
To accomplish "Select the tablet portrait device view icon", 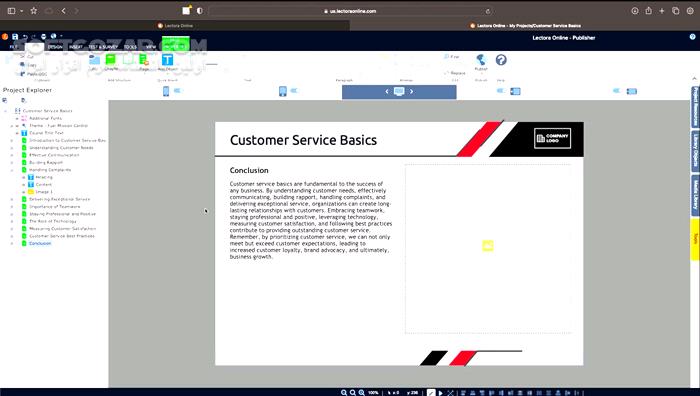I will tap(283, 91).
